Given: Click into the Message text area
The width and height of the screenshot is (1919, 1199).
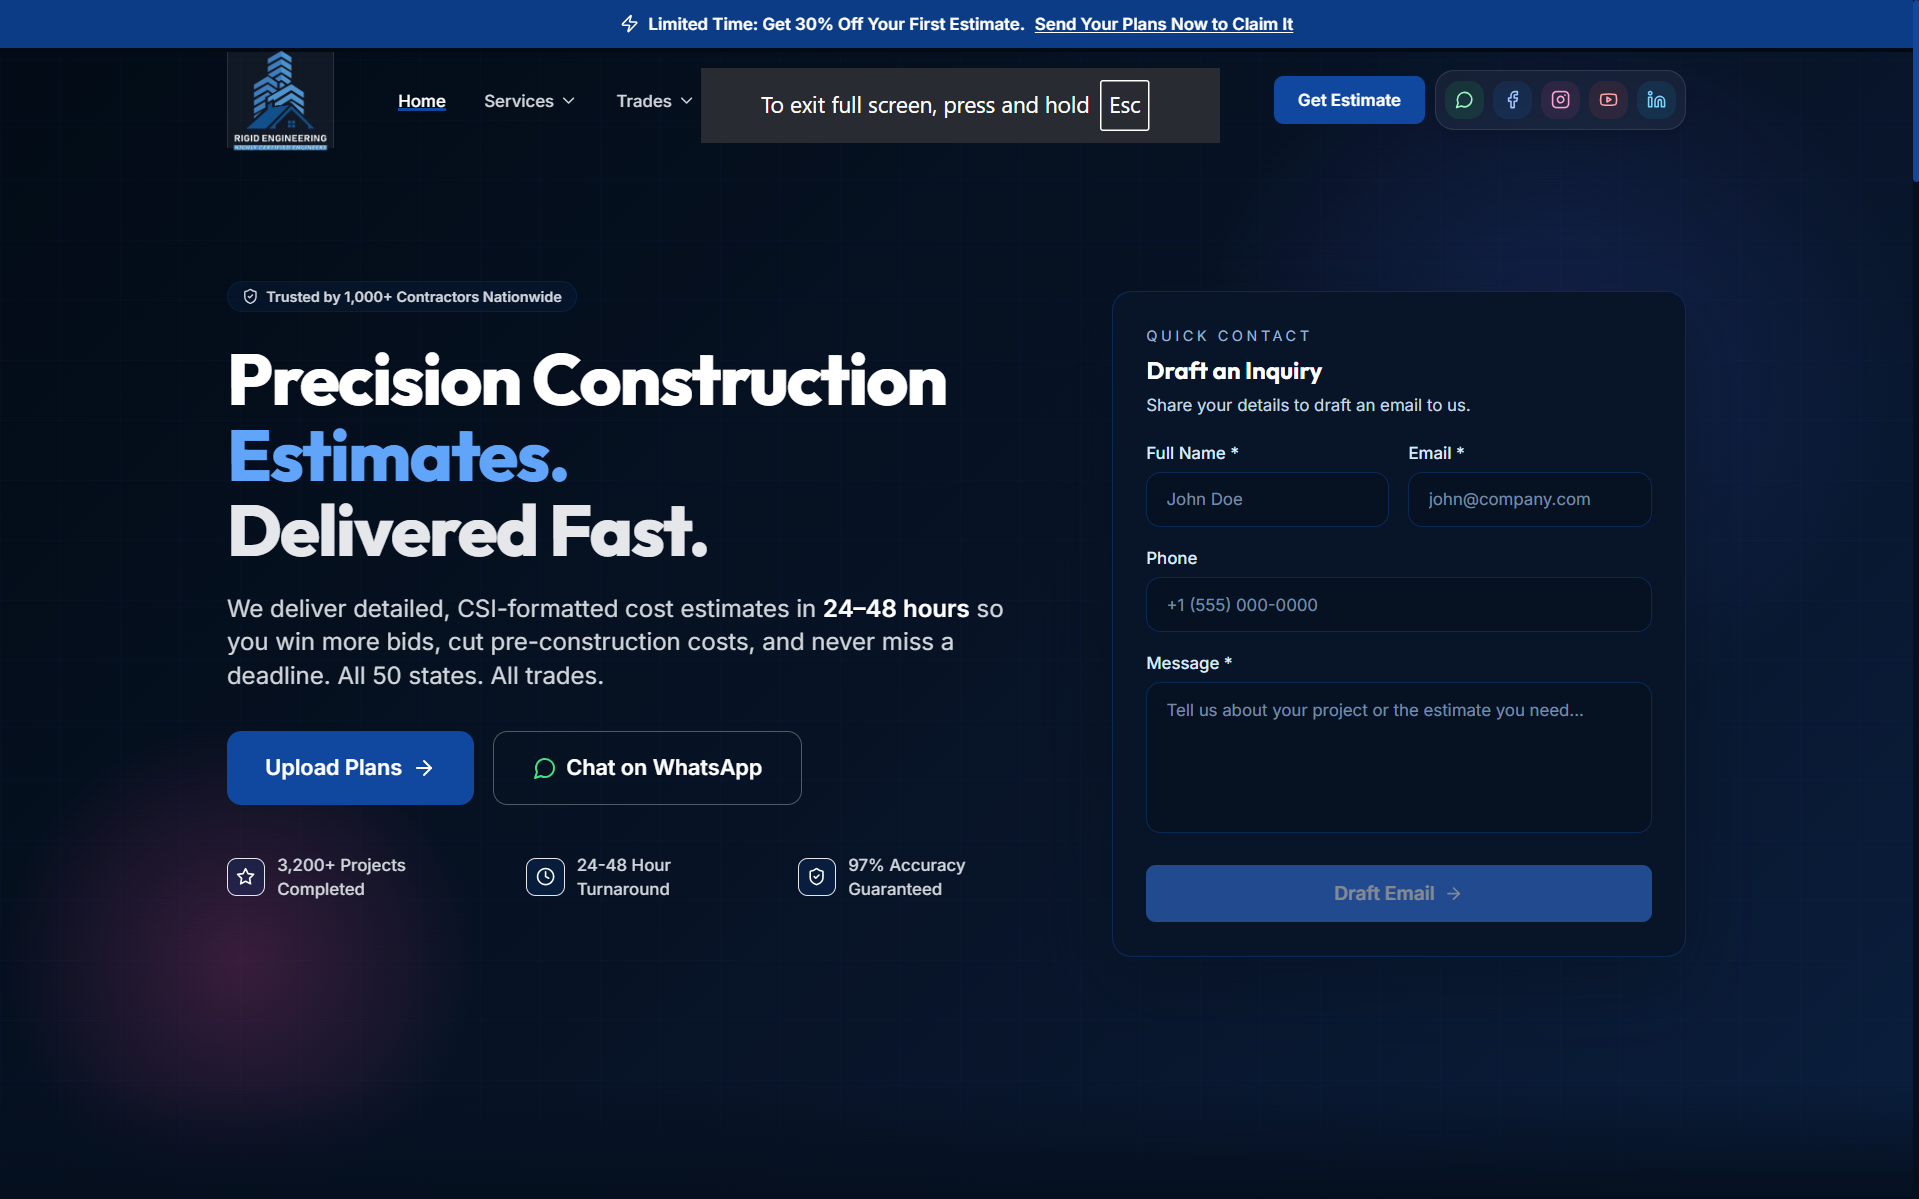Looking at the screenshot, I should click(x=1398, y=757).
